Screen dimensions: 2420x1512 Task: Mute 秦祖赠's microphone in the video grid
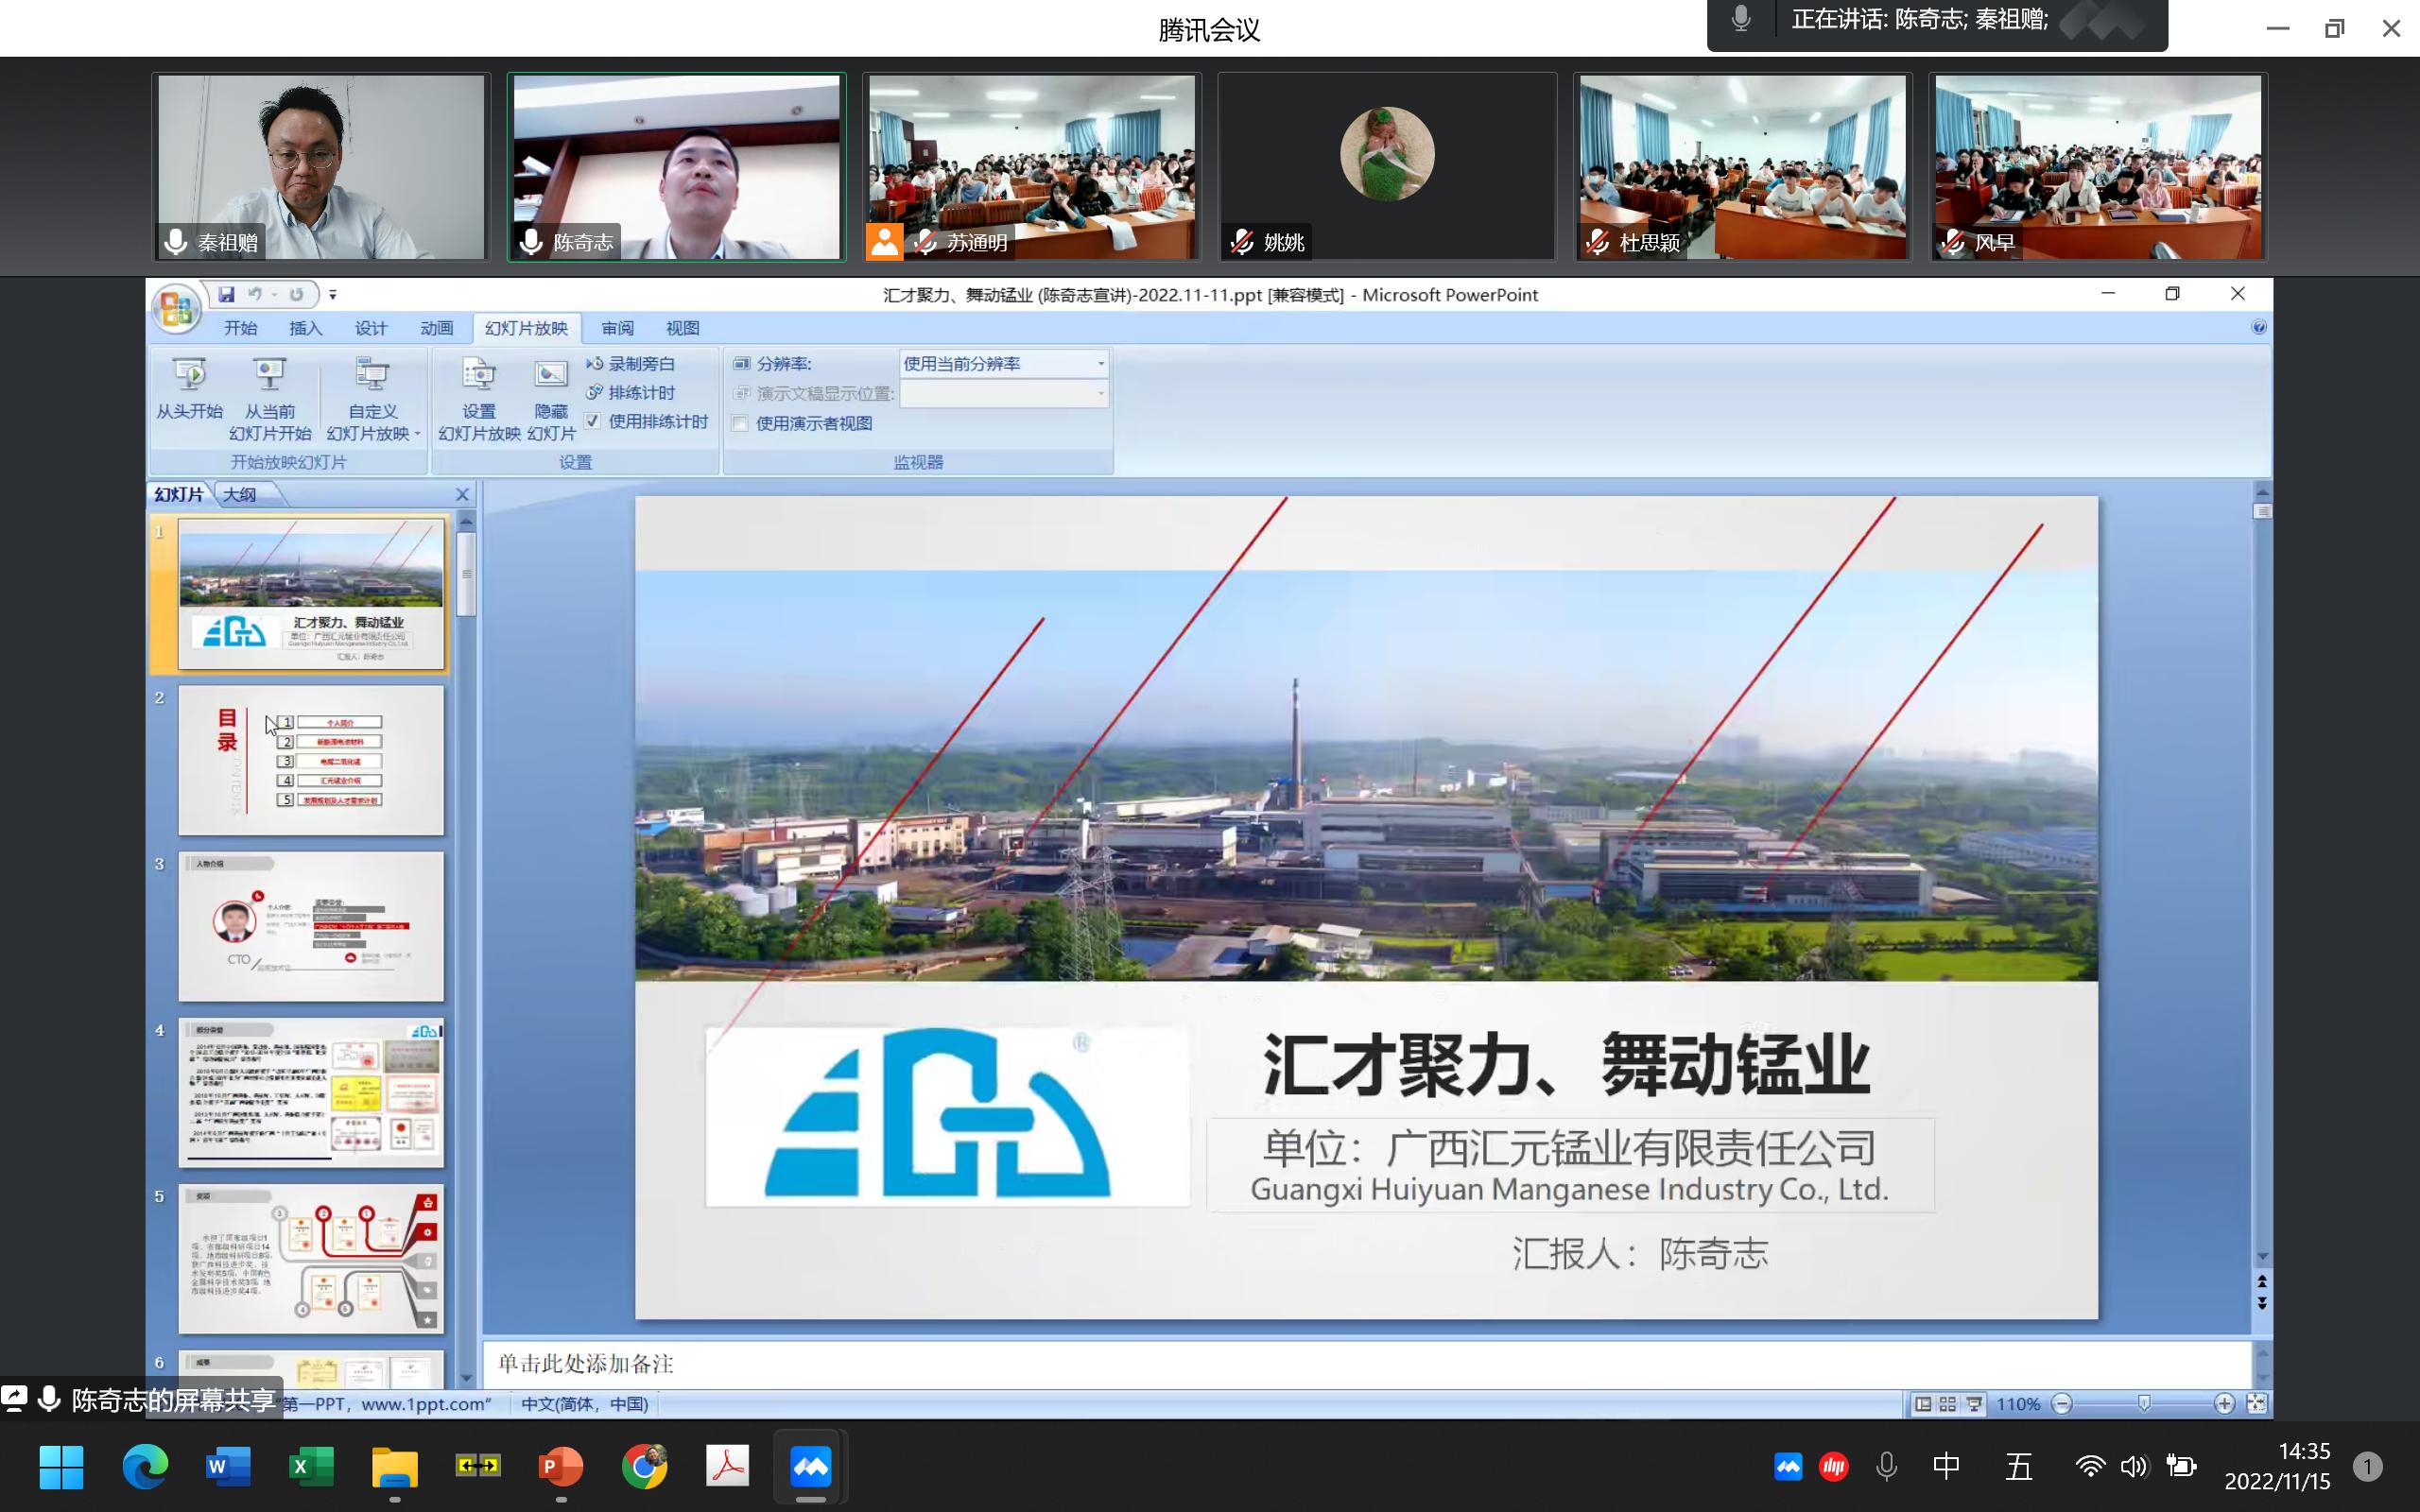pos(176,241)
